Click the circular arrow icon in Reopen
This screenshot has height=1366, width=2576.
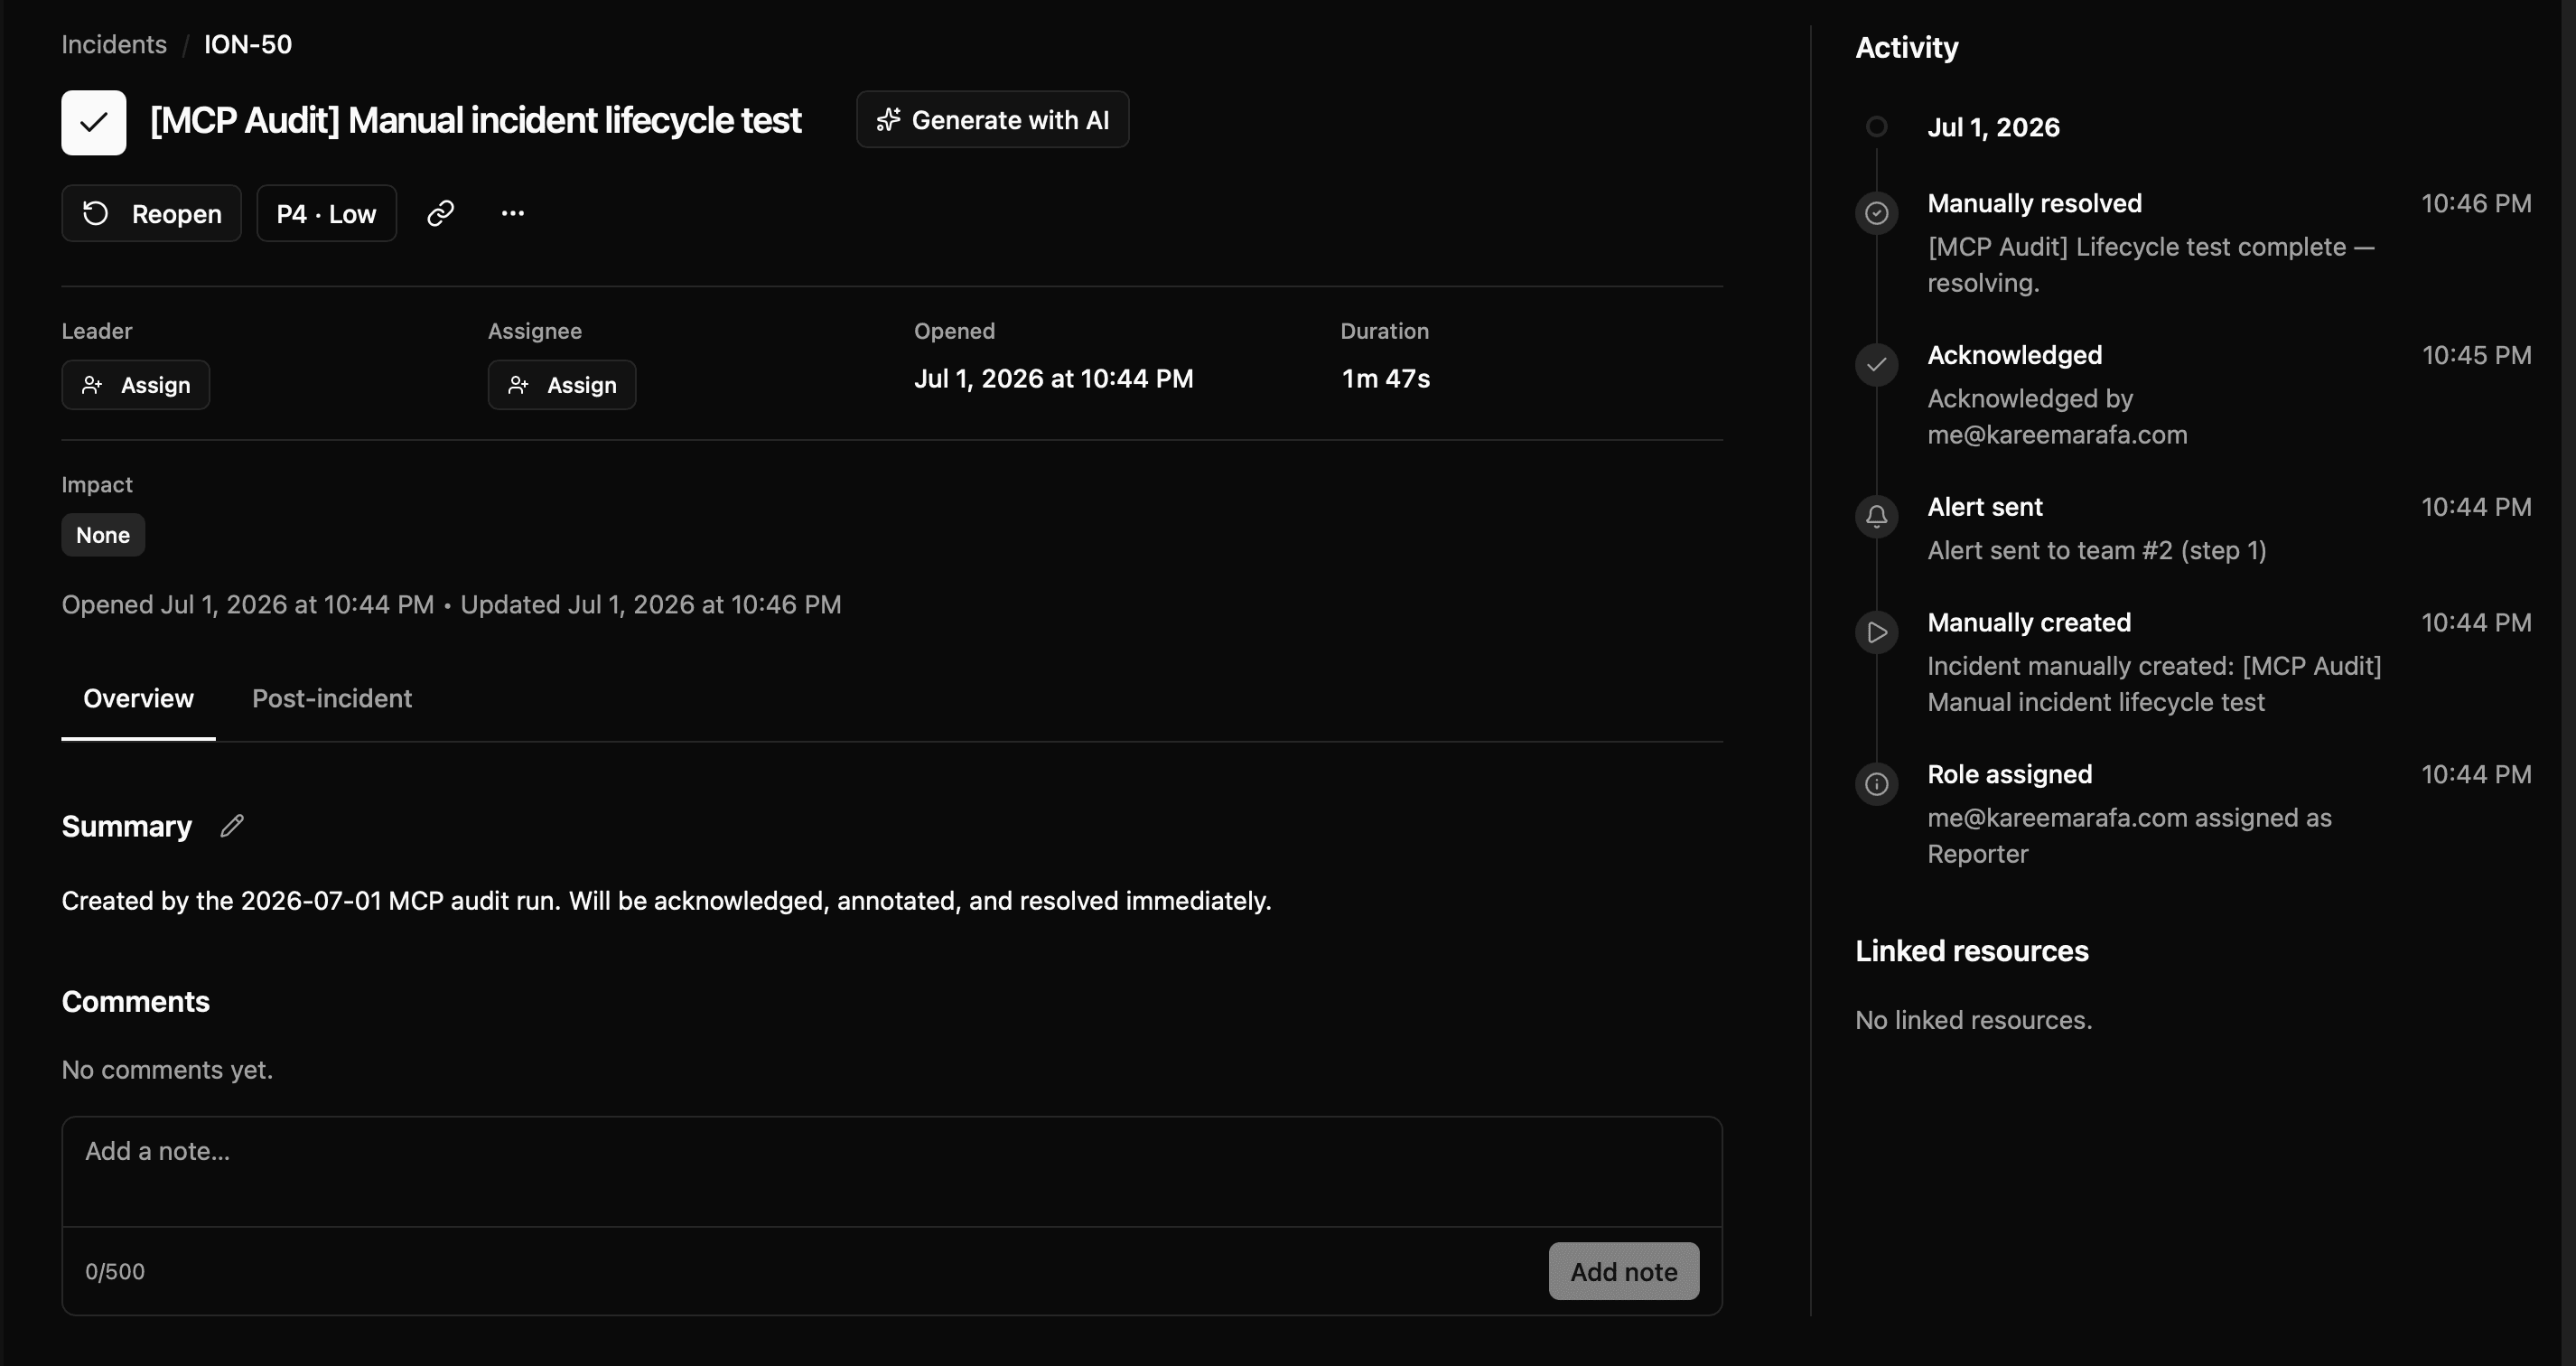pyautogui.click(x=96, y=213)
